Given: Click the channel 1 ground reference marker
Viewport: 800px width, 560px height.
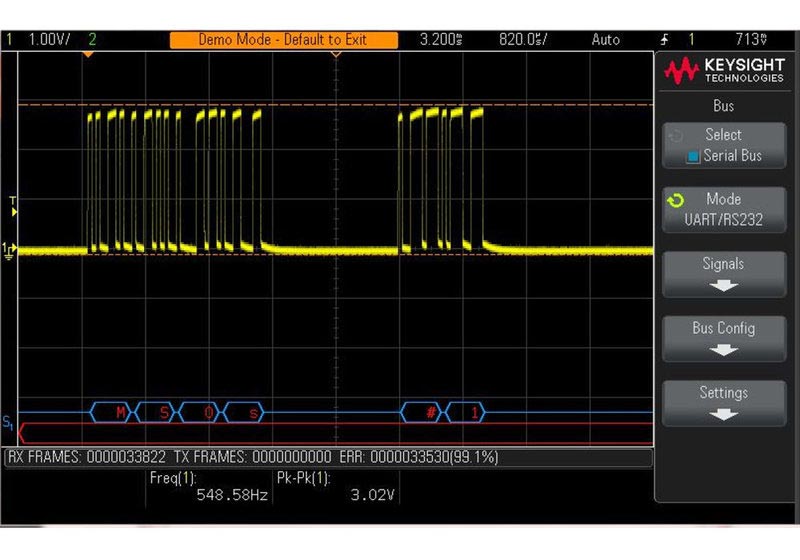Looking at the screenshot, I should pyautogui.click(x=9, y=250).
